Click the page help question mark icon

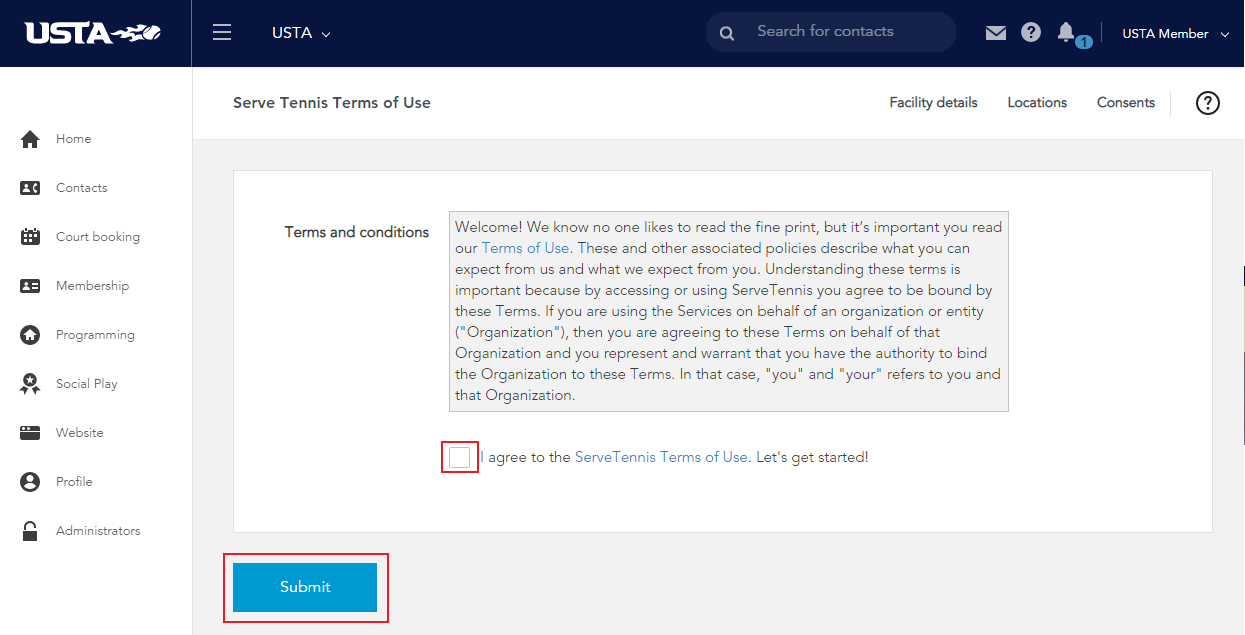point(1208,103)
